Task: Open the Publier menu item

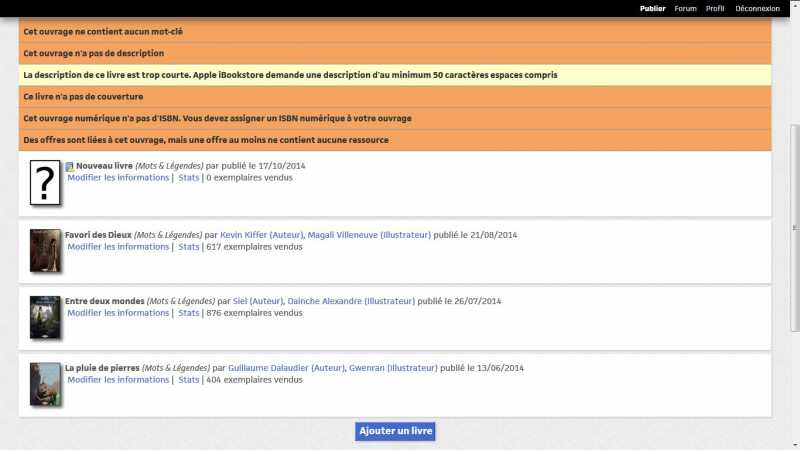Action: (x=653, y=8)
